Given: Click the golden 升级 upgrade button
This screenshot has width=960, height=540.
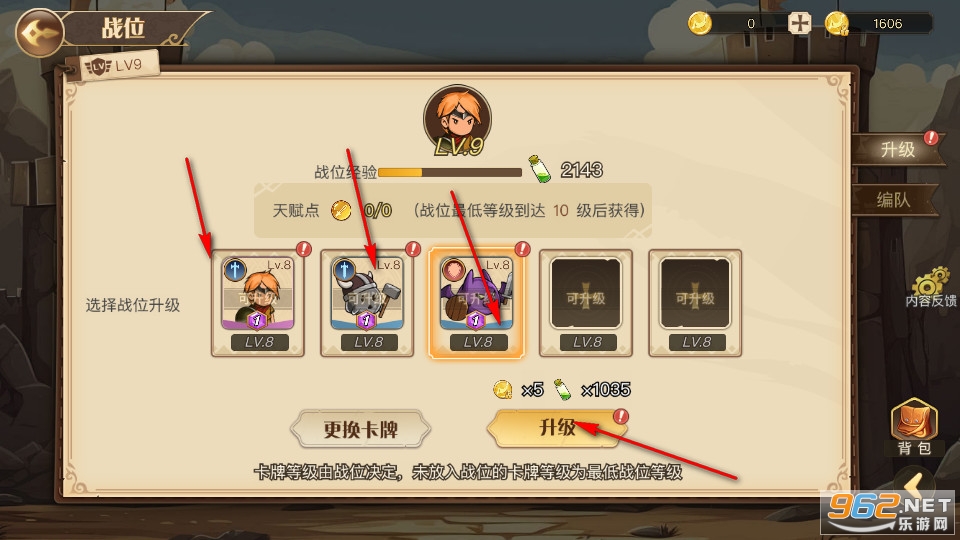Looking at the screenshot, I should coord(557,427).
